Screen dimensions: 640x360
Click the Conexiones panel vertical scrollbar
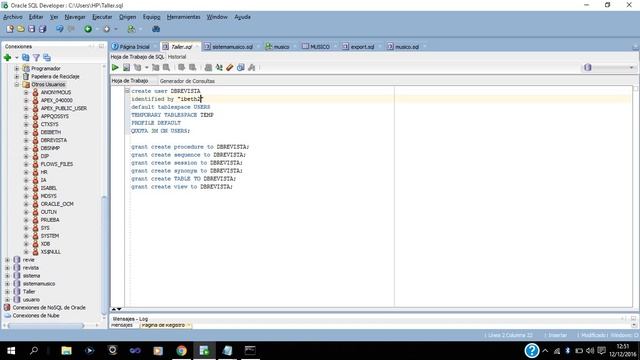coord(104,257)
